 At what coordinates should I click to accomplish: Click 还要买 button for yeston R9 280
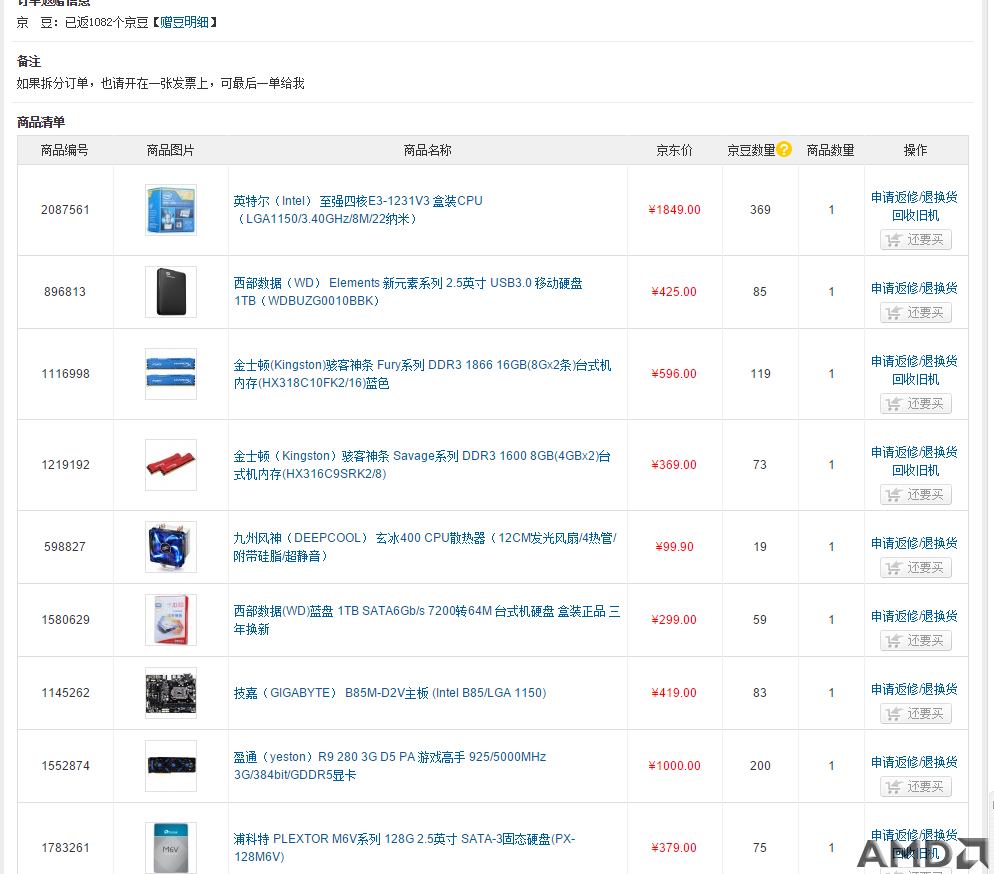(x=915, y=787)
